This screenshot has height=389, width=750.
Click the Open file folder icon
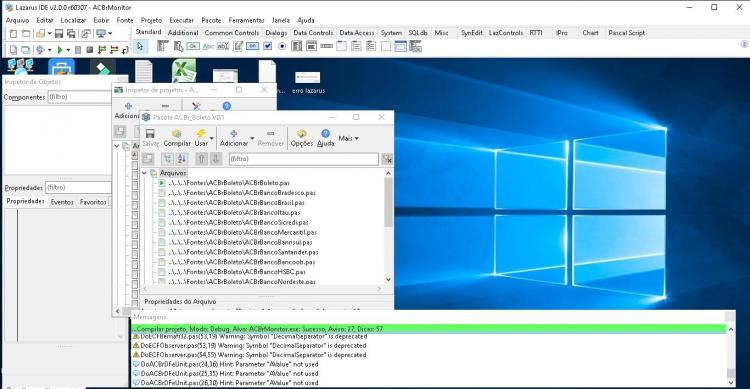click(x=40, y=33)
